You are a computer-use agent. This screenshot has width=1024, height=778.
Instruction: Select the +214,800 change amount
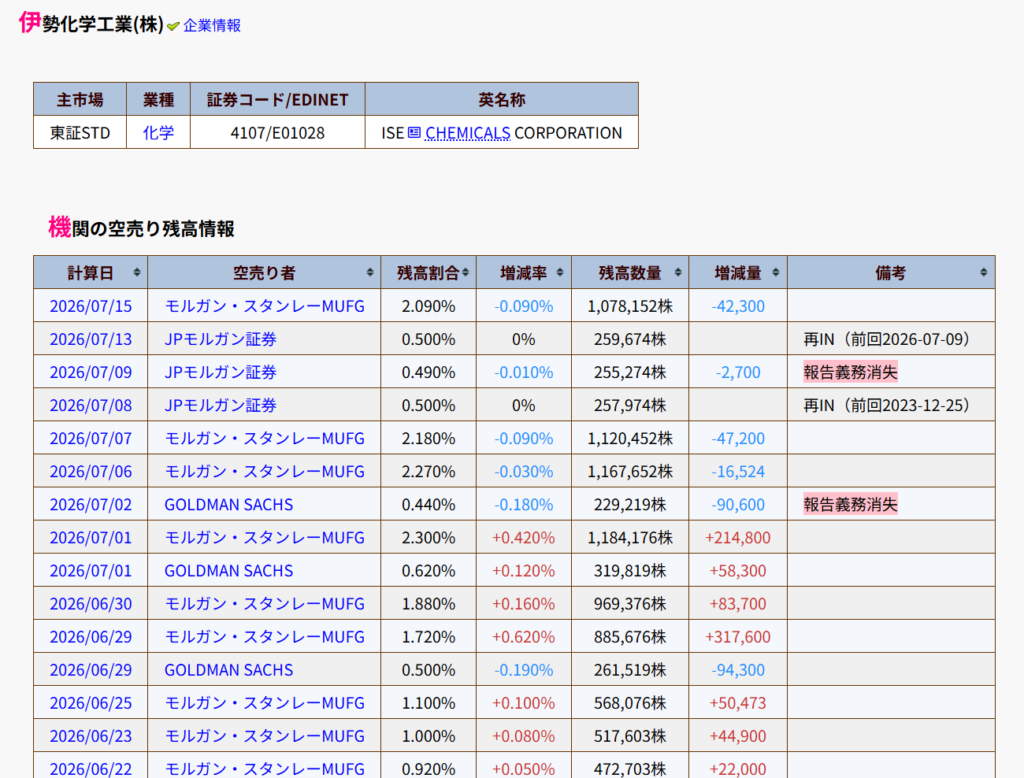(738, 538)
